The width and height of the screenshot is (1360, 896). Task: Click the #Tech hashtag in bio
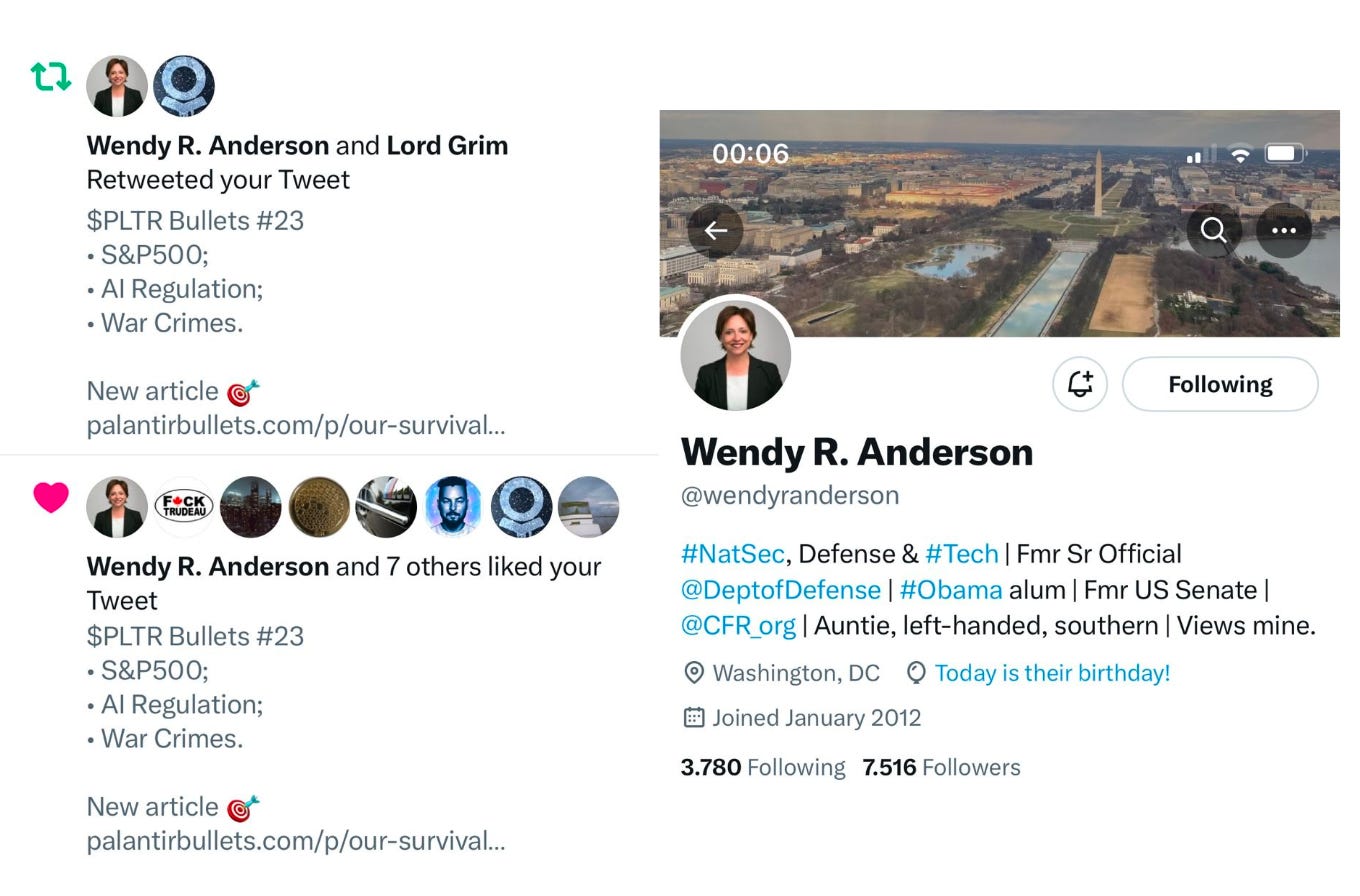pyautogui.click(x=962, y=554)
